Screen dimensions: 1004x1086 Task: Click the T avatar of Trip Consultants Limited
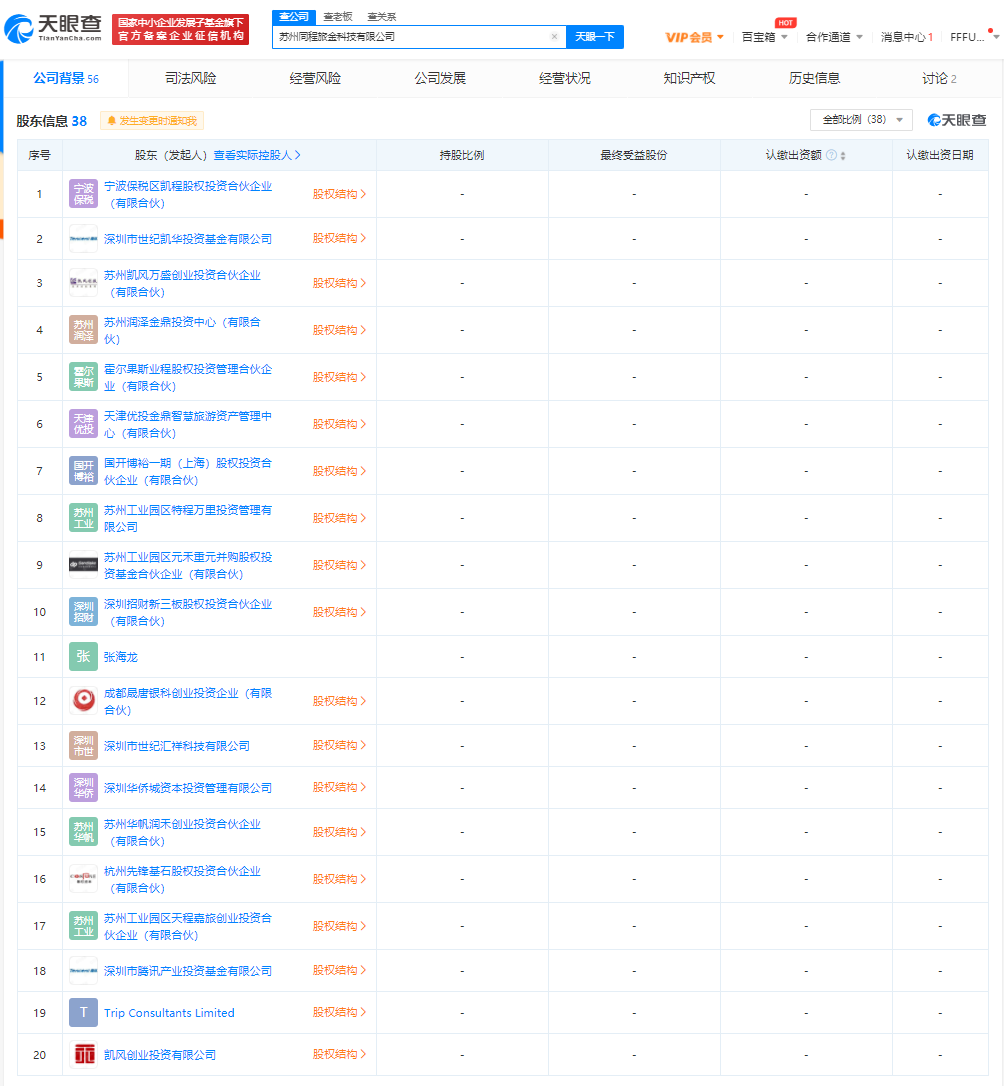pos(83,1013)
